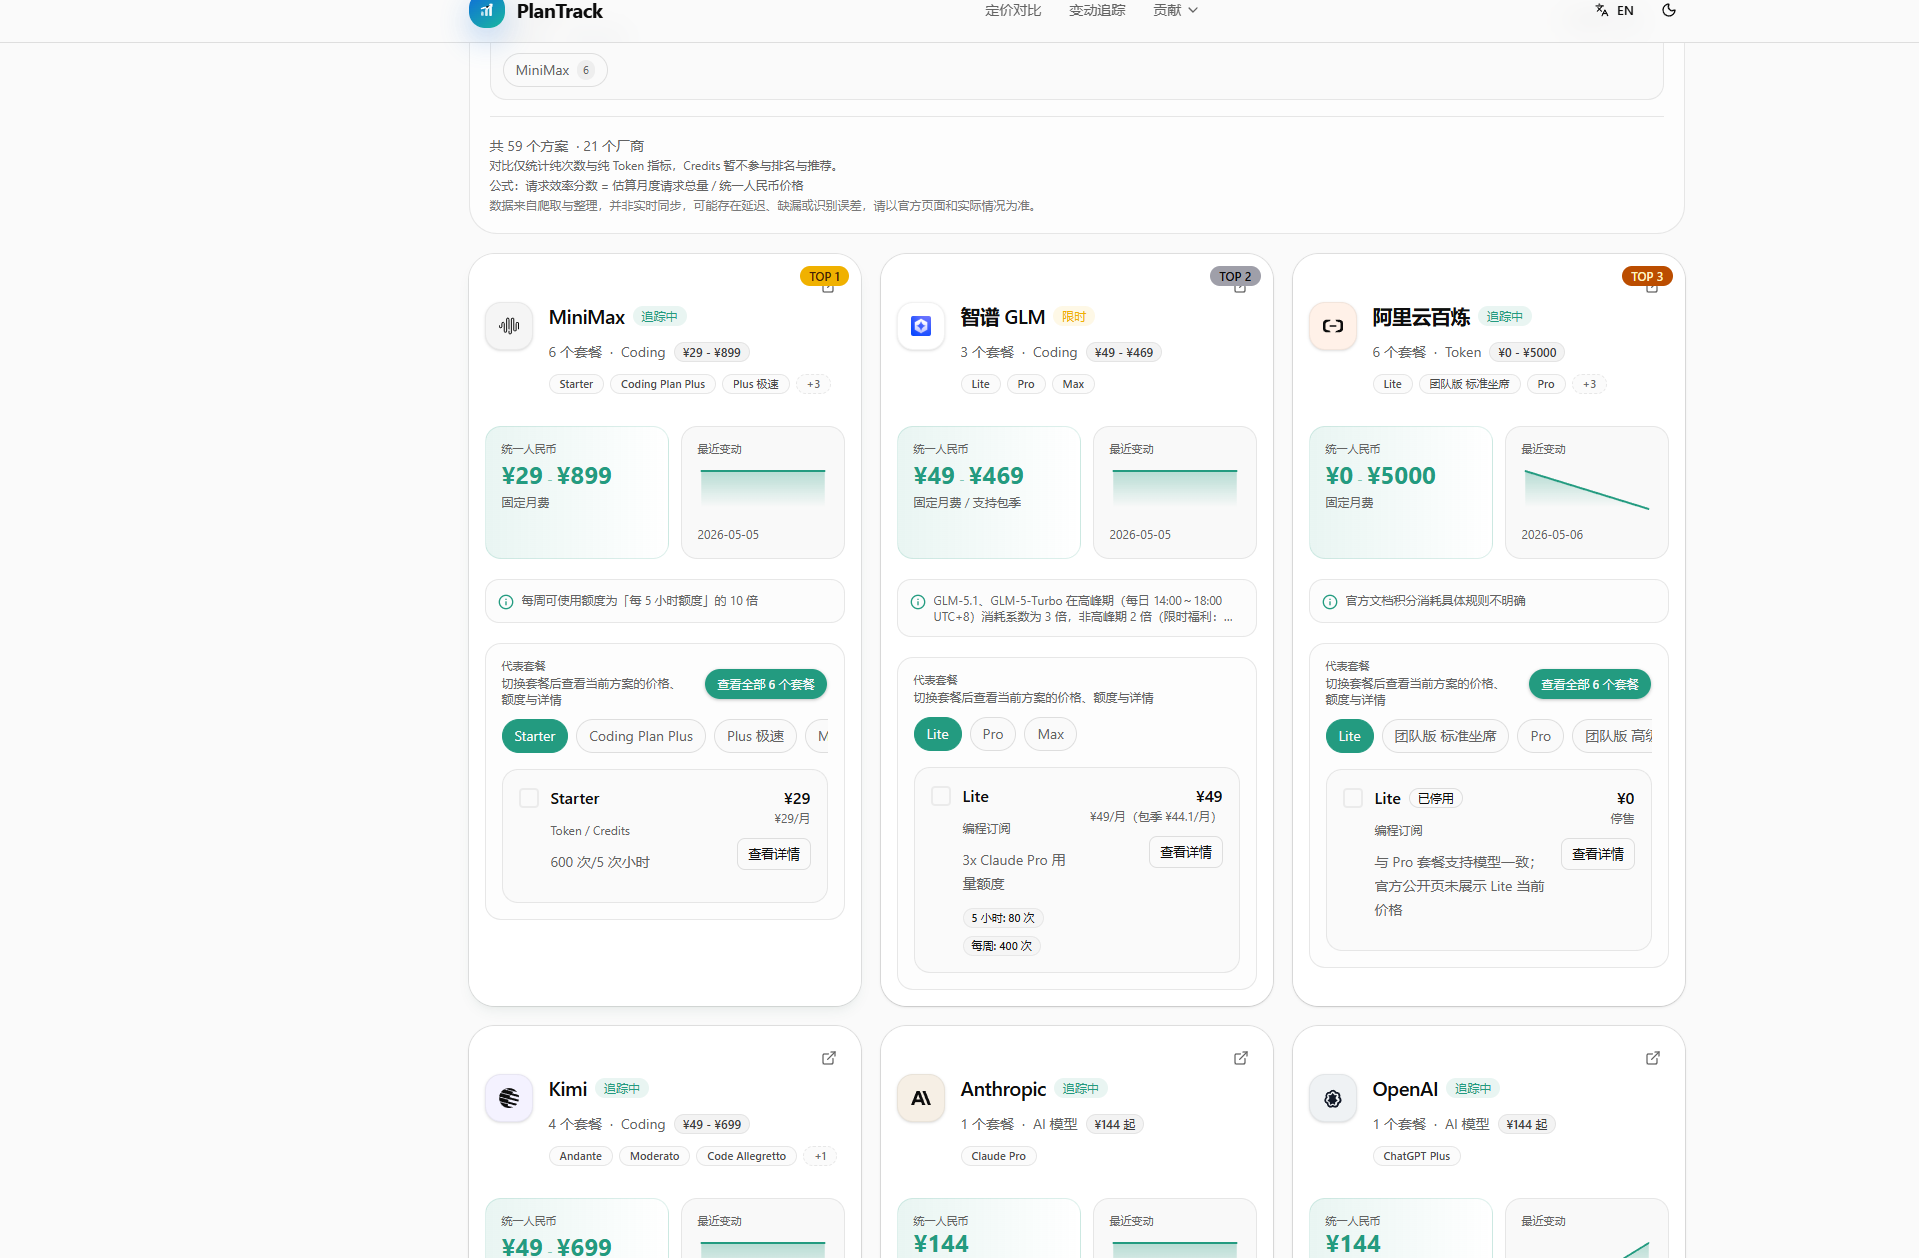Click the ¥0 - ¥5000 price pill
This screenshot has height=1258, width=1919.
click(1527, 352)
